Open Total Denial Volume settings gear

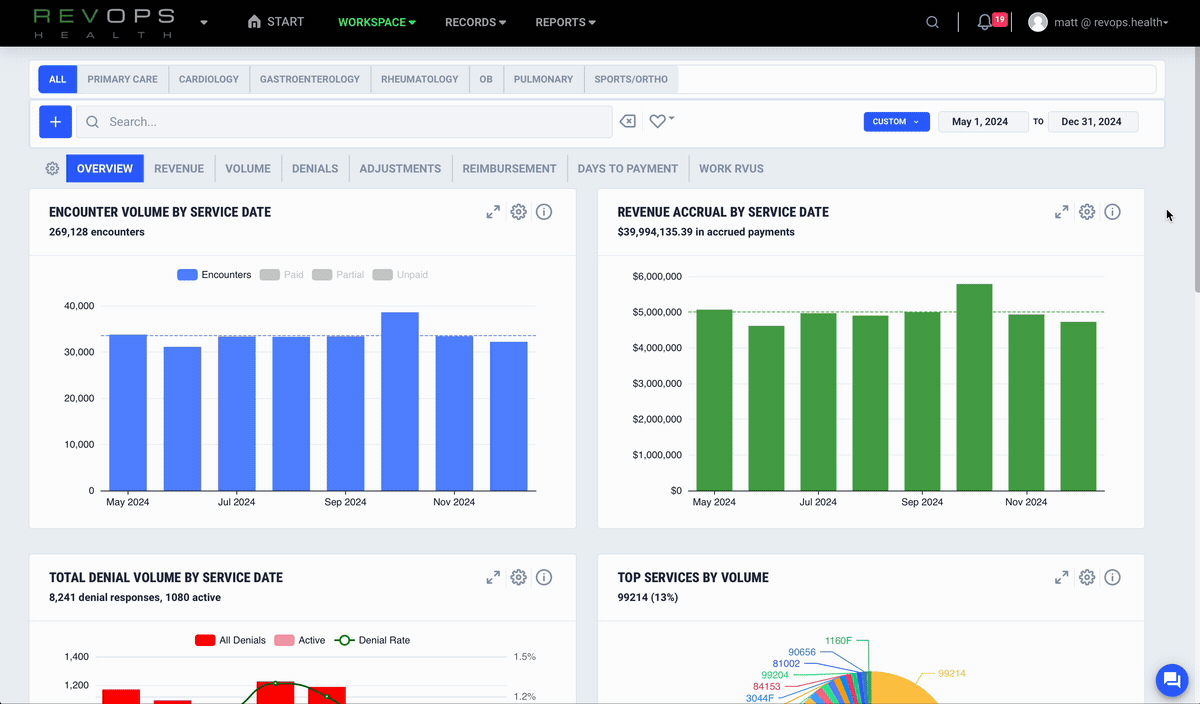coord(518,577)
